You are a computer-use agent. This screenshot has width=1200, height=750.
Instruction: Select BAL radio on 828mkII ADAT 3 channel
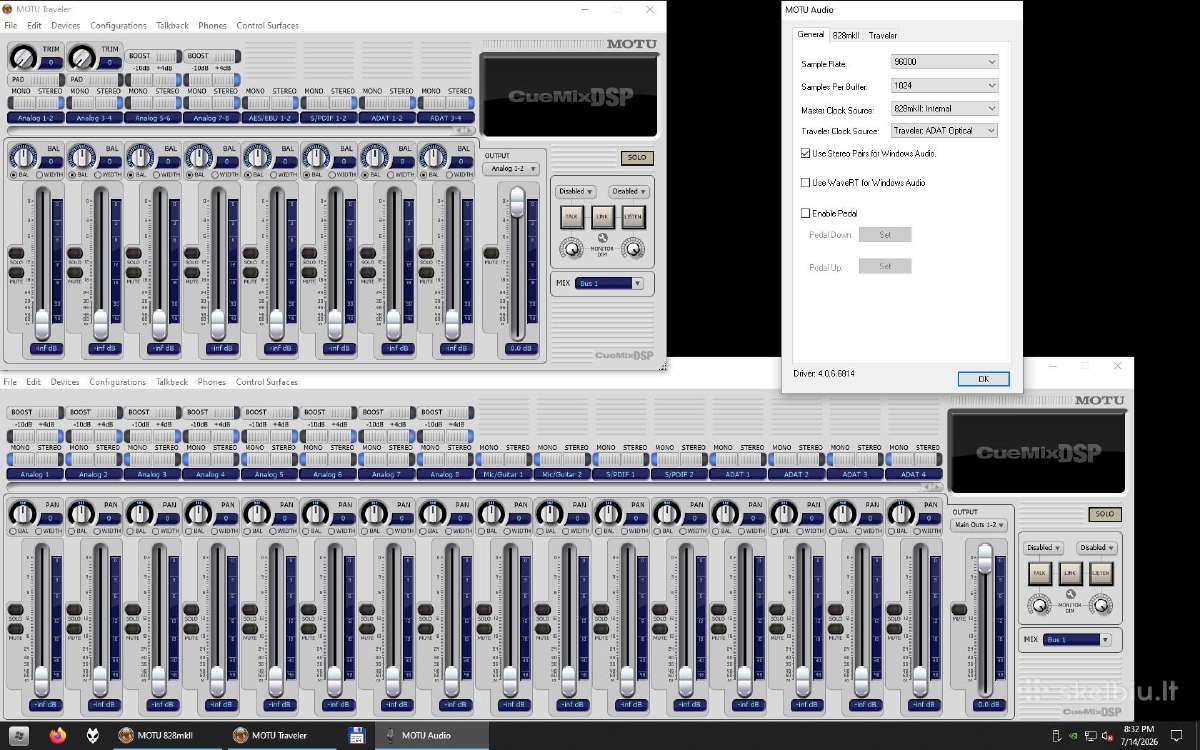(831, 531)
